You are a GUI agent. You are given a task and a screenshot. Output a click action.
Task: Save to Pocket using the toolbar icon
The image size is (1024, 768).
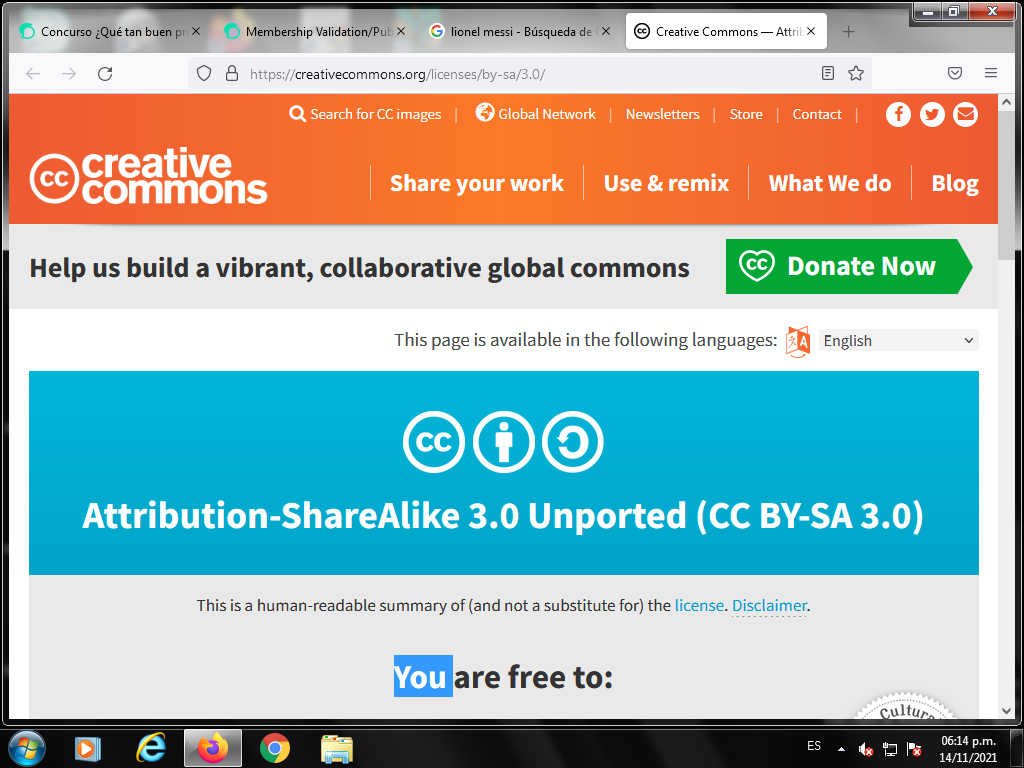[955, 73]
